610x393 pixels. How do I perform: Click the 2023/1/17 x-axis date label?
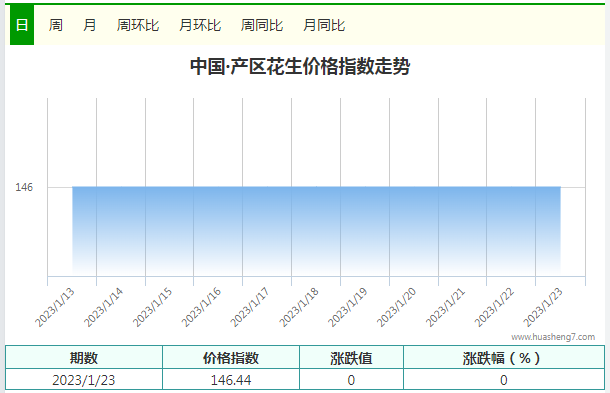click(x=250, y=307)
